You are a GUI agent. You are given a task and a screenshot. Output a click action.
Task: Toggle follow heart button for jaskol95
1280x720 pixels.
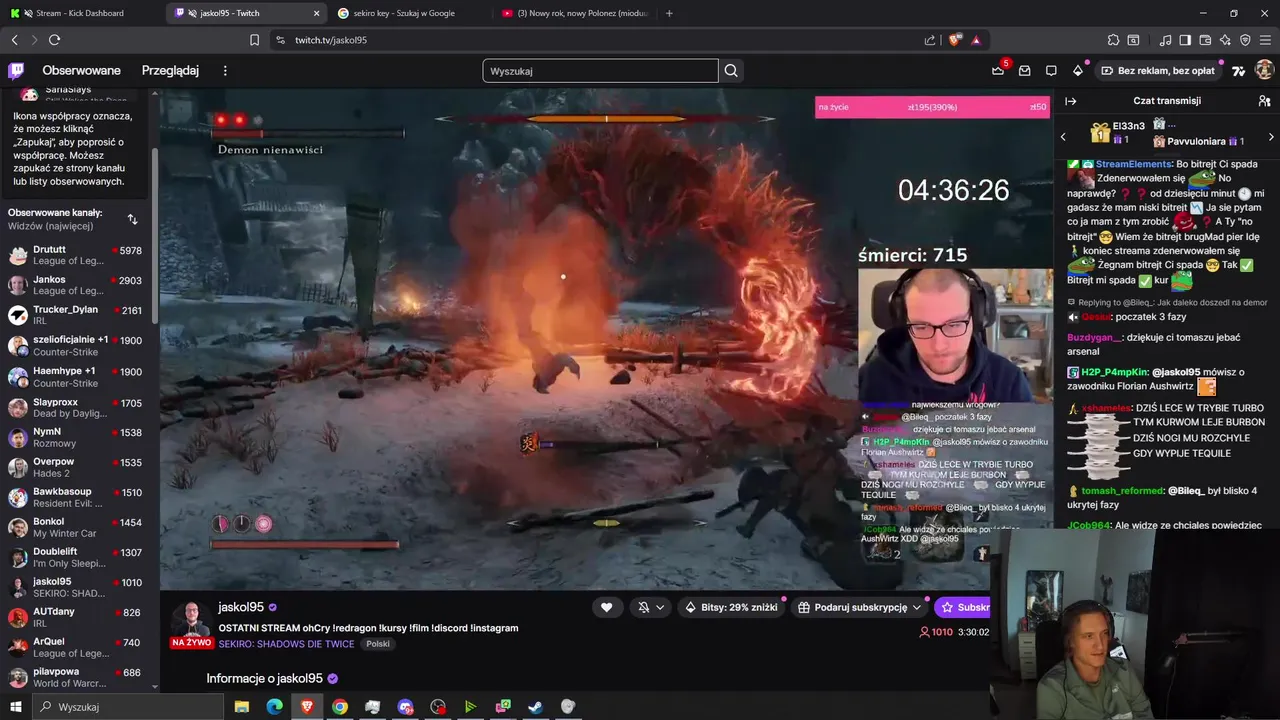coord(606,607)
